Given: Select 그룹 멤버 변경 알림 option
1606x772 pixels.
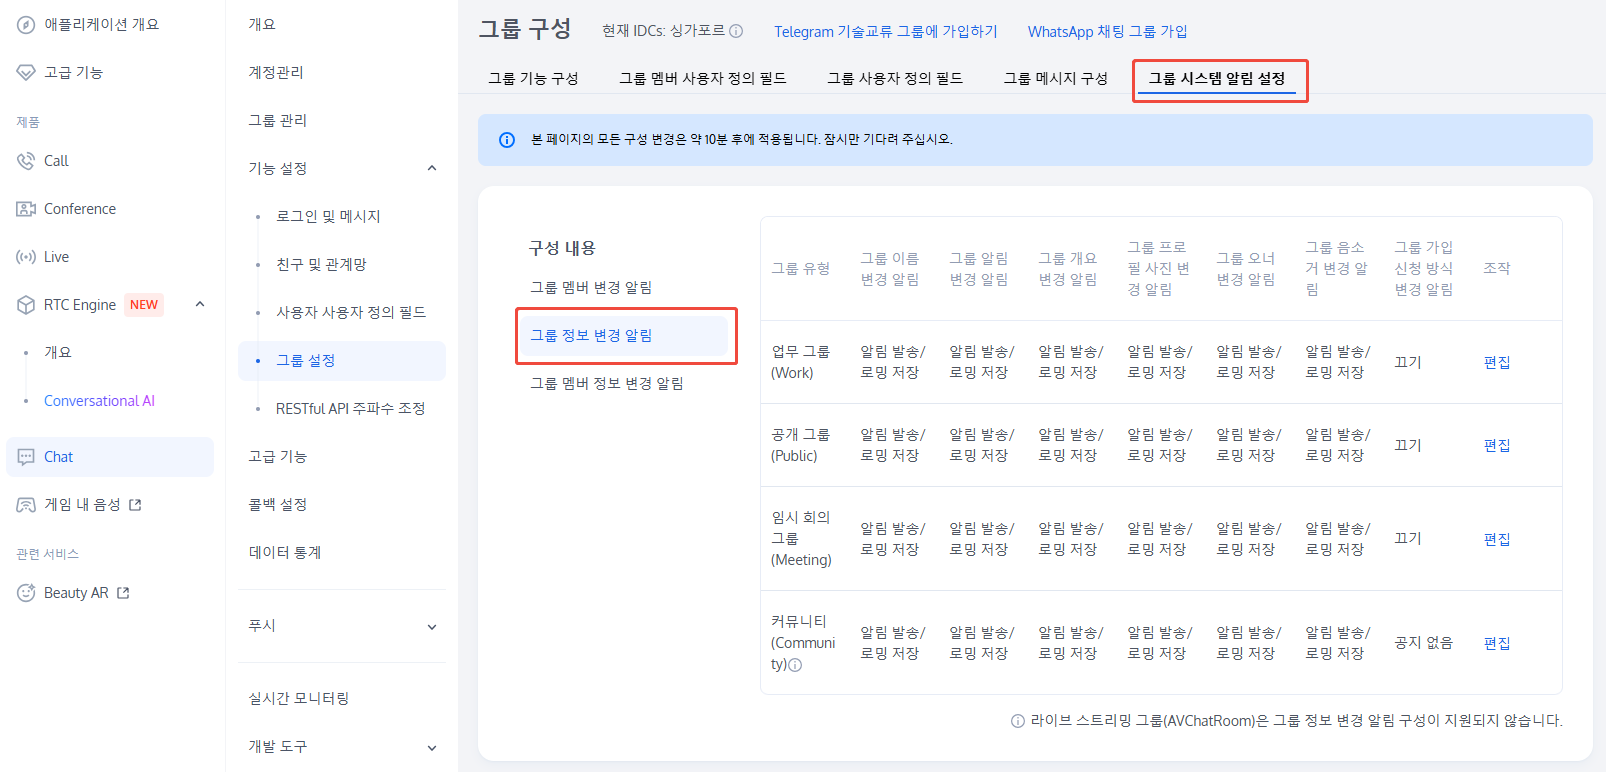Looking at the screenshot, I should point(591,288).
